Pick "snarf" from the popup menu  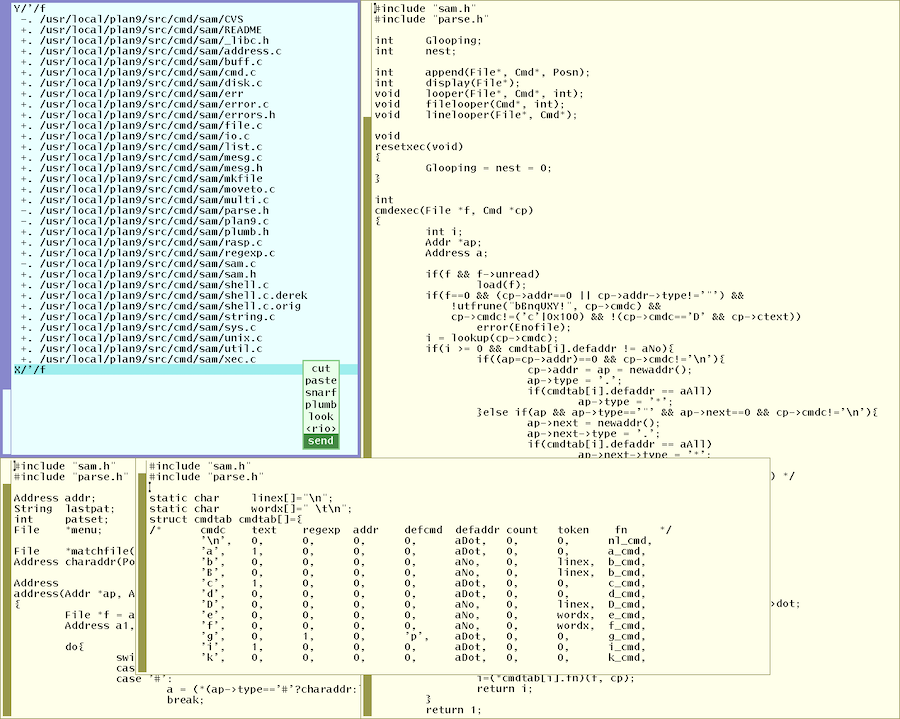point(321,393)
